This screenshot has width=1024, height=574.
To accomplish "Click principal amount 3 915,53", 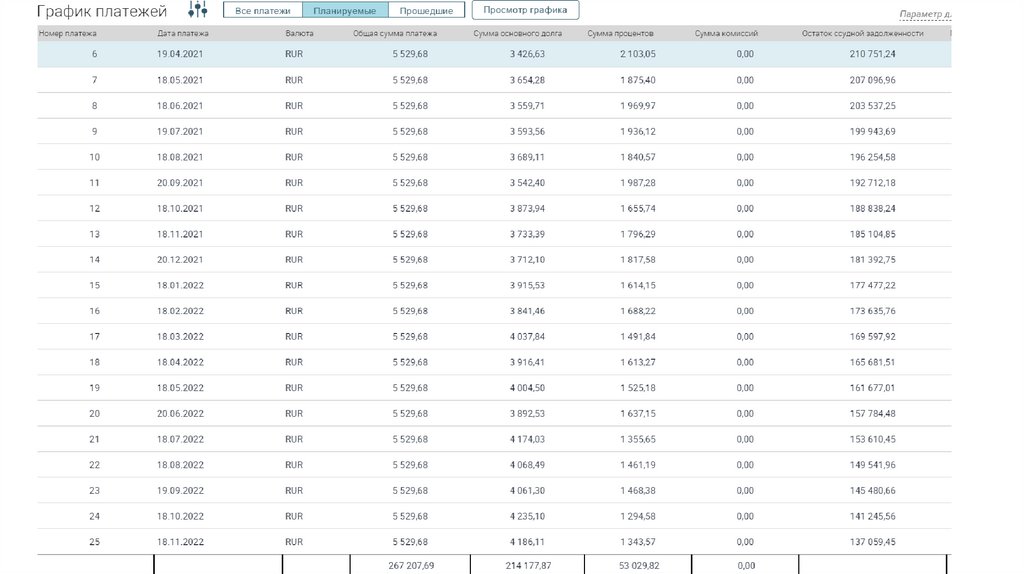I will tap(527, 285).
